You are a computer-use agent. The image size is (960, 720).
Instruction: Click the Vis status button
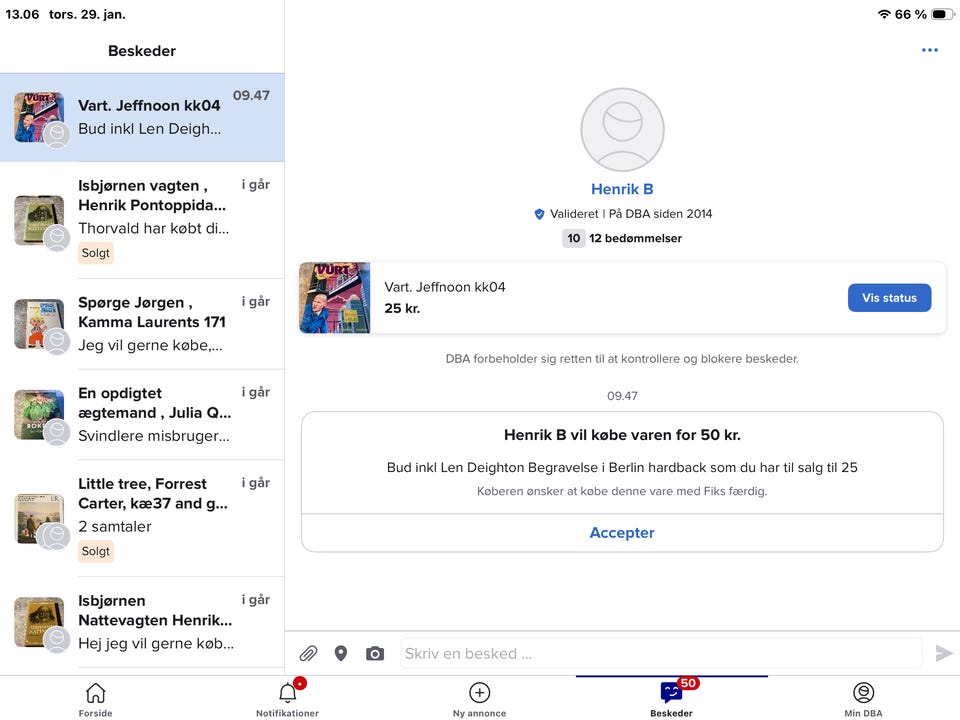pyautogui.click(x=889, y=298)
